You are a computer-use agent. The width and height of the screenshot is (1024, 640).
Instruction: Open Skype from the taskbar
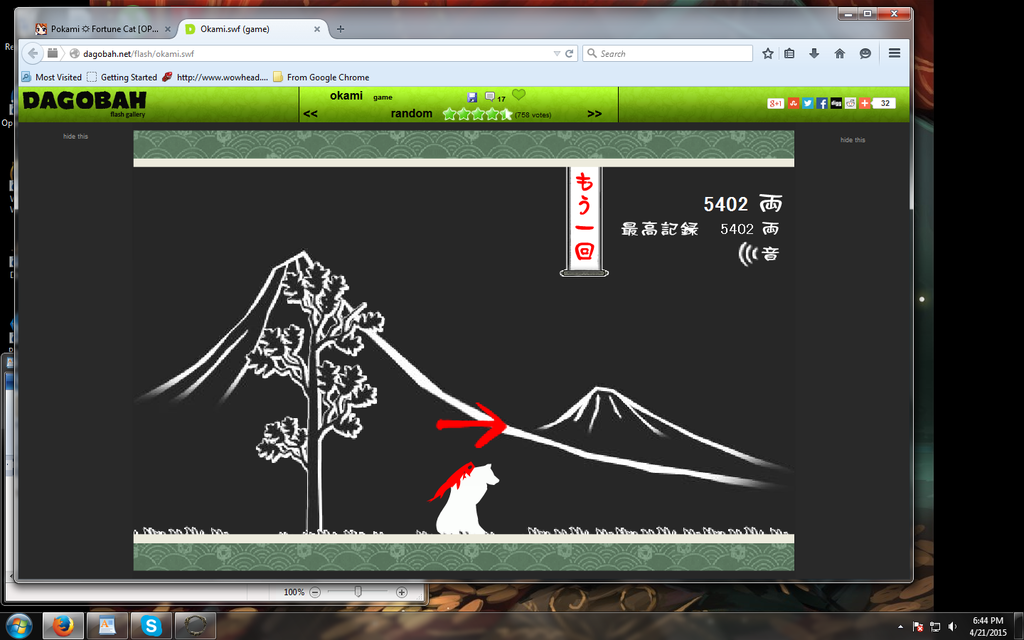coord(151,626)
